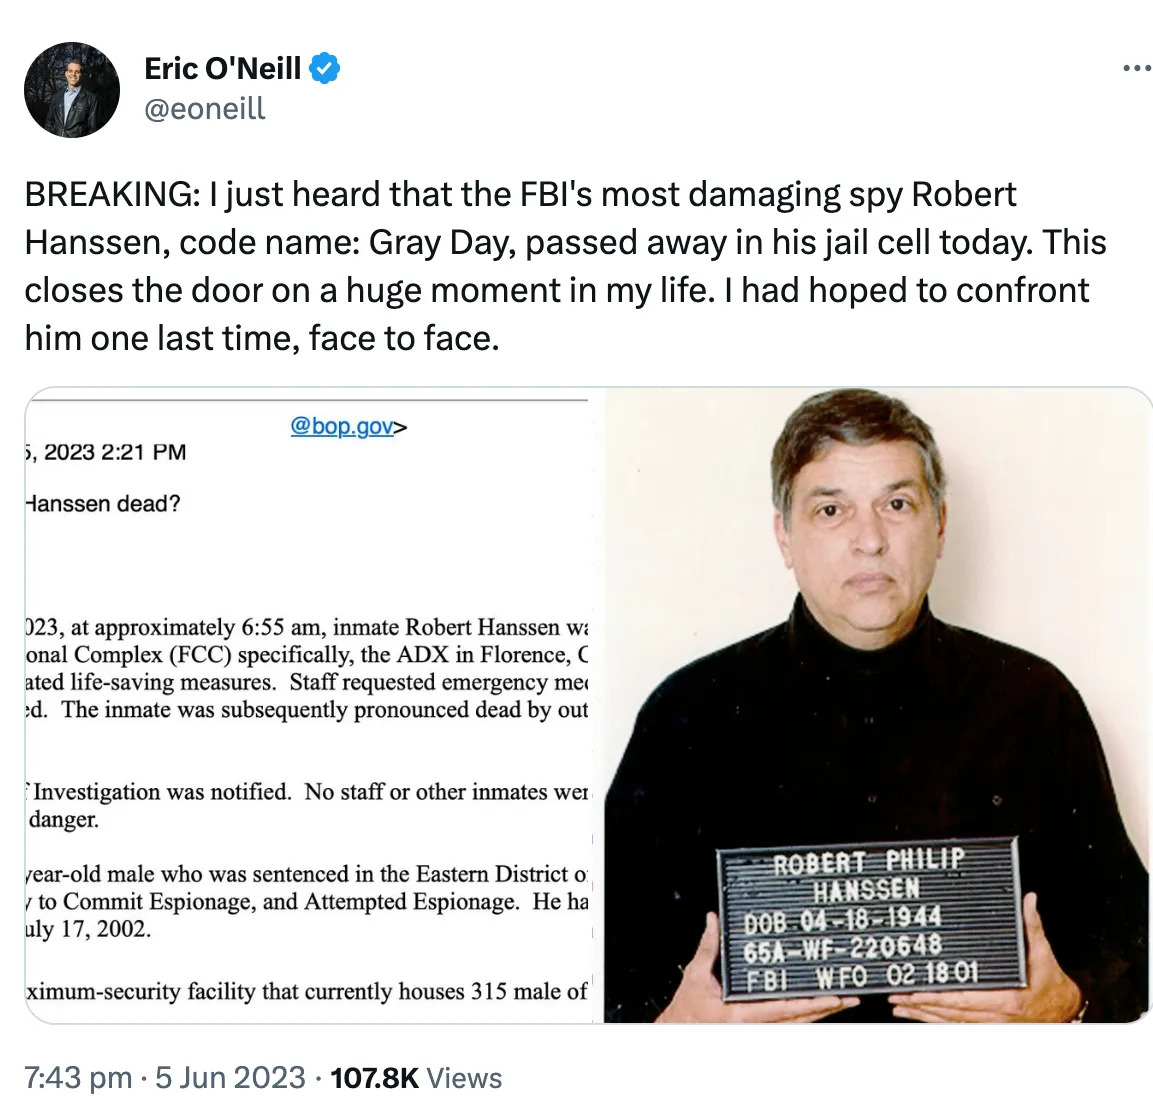Open the @eoneill handle link

(205, 108)
